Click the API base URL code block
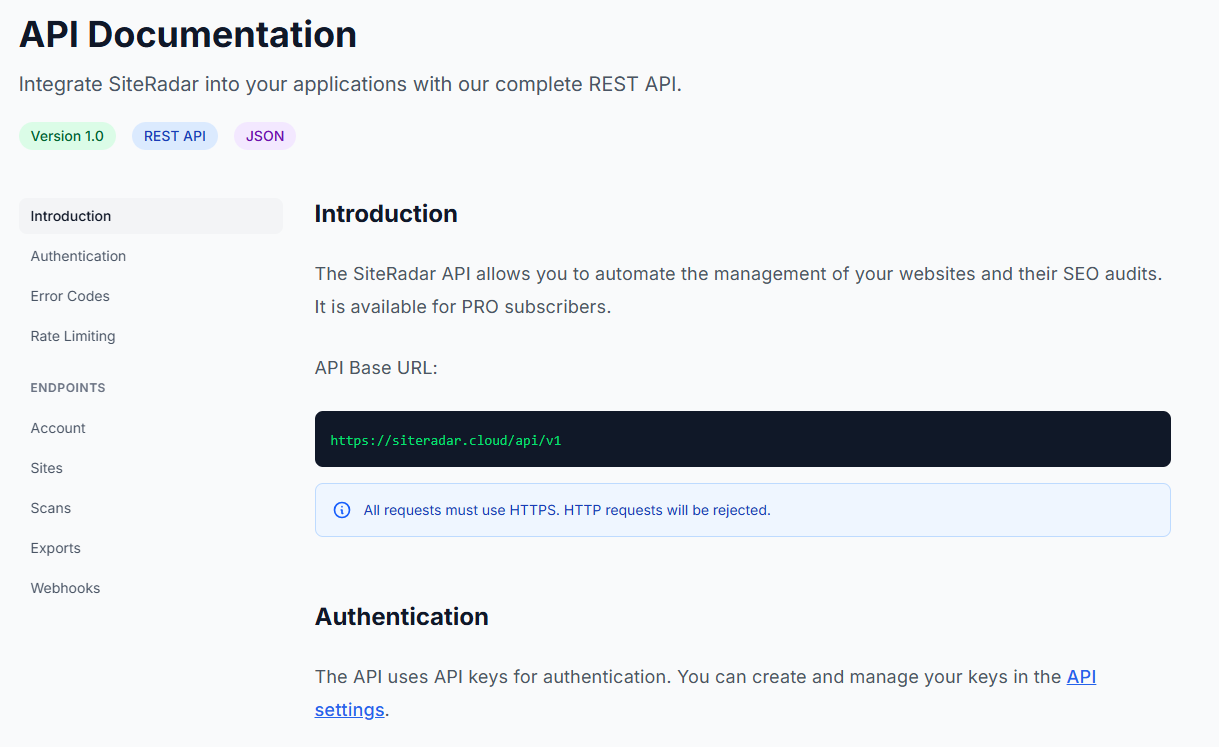 tap(743, 438)
